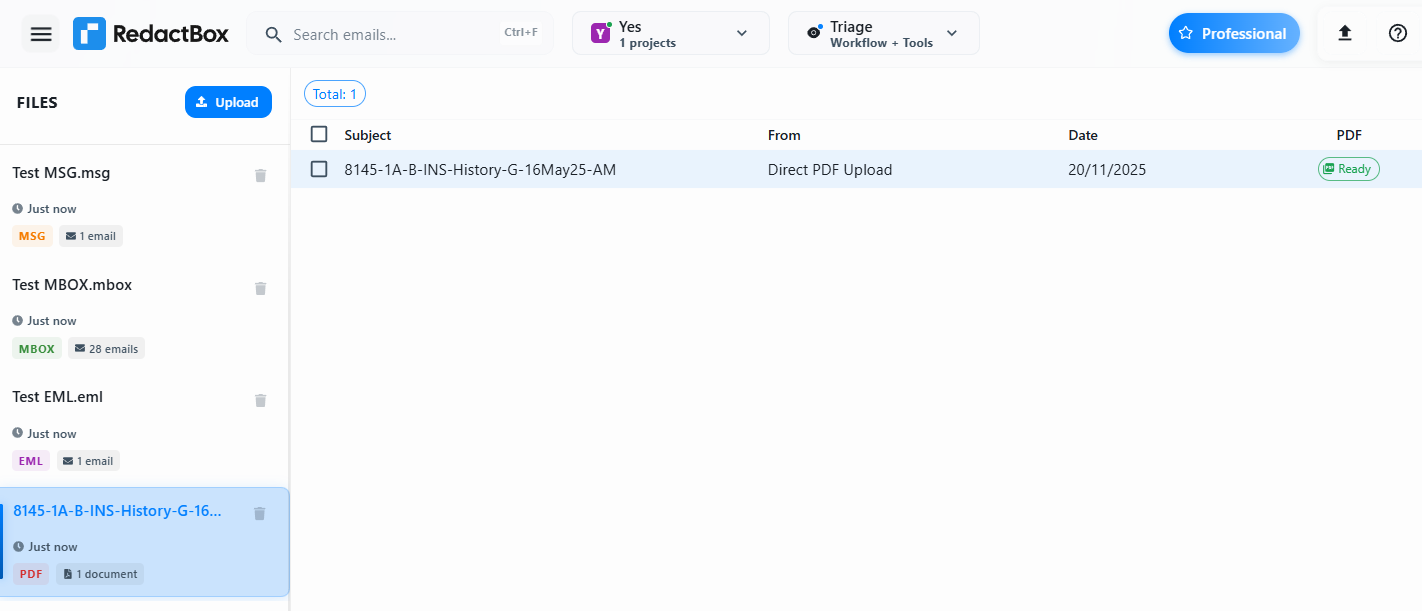
Task: Delete the Test EML.eml file
Action: tap(261, 400)
